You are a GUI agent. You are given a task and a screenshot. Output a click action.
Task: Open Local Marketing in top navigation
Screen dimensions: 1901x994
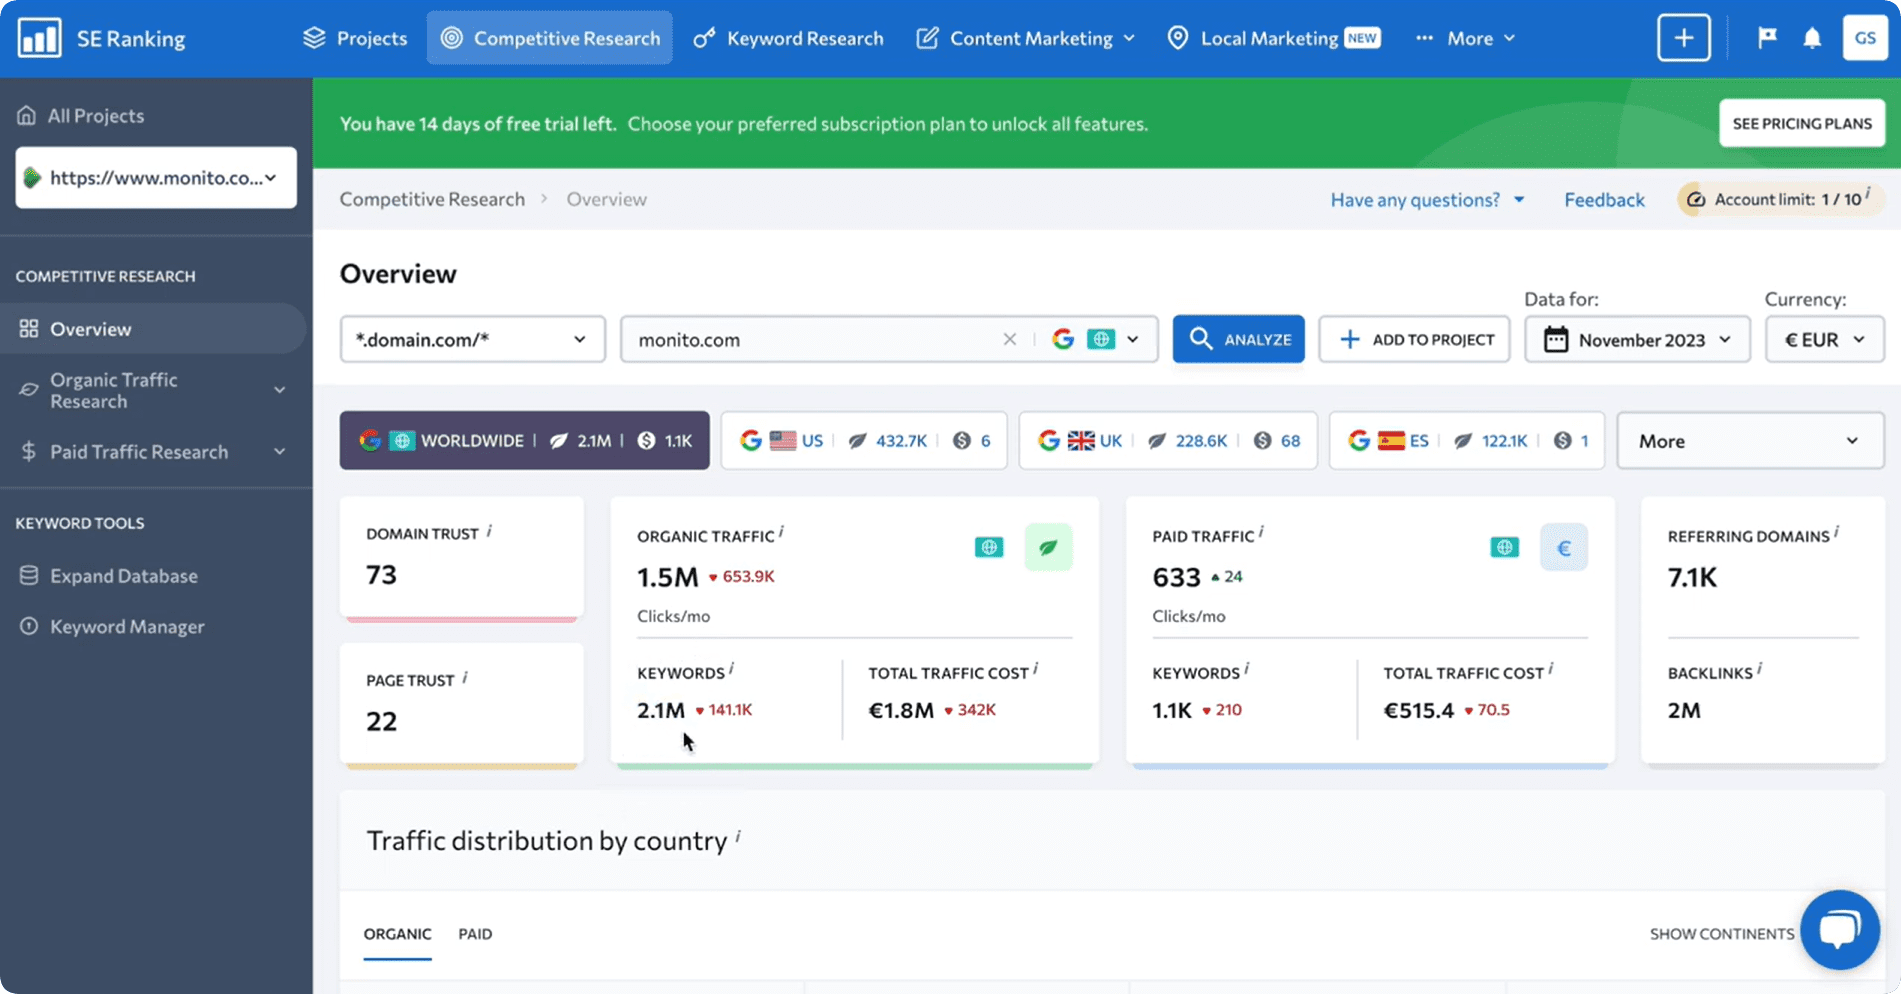coord(1274,38)
